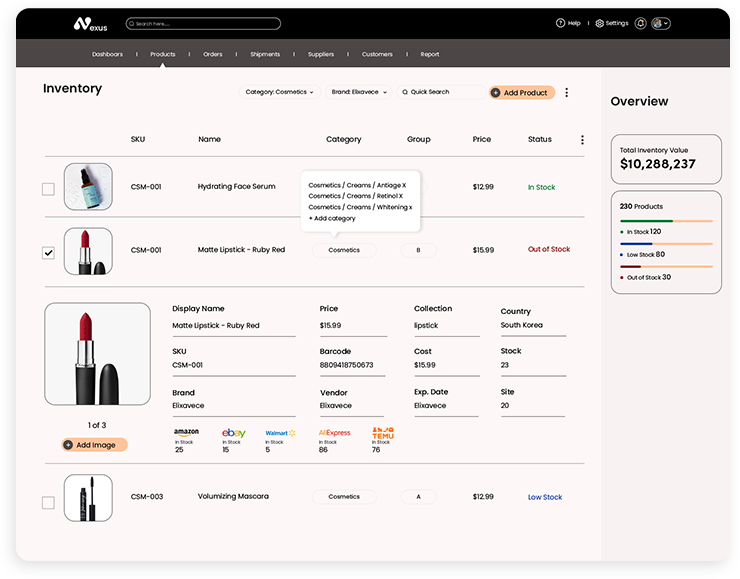
Task: Click the Add Product button
Action: (x=521, y=93)
